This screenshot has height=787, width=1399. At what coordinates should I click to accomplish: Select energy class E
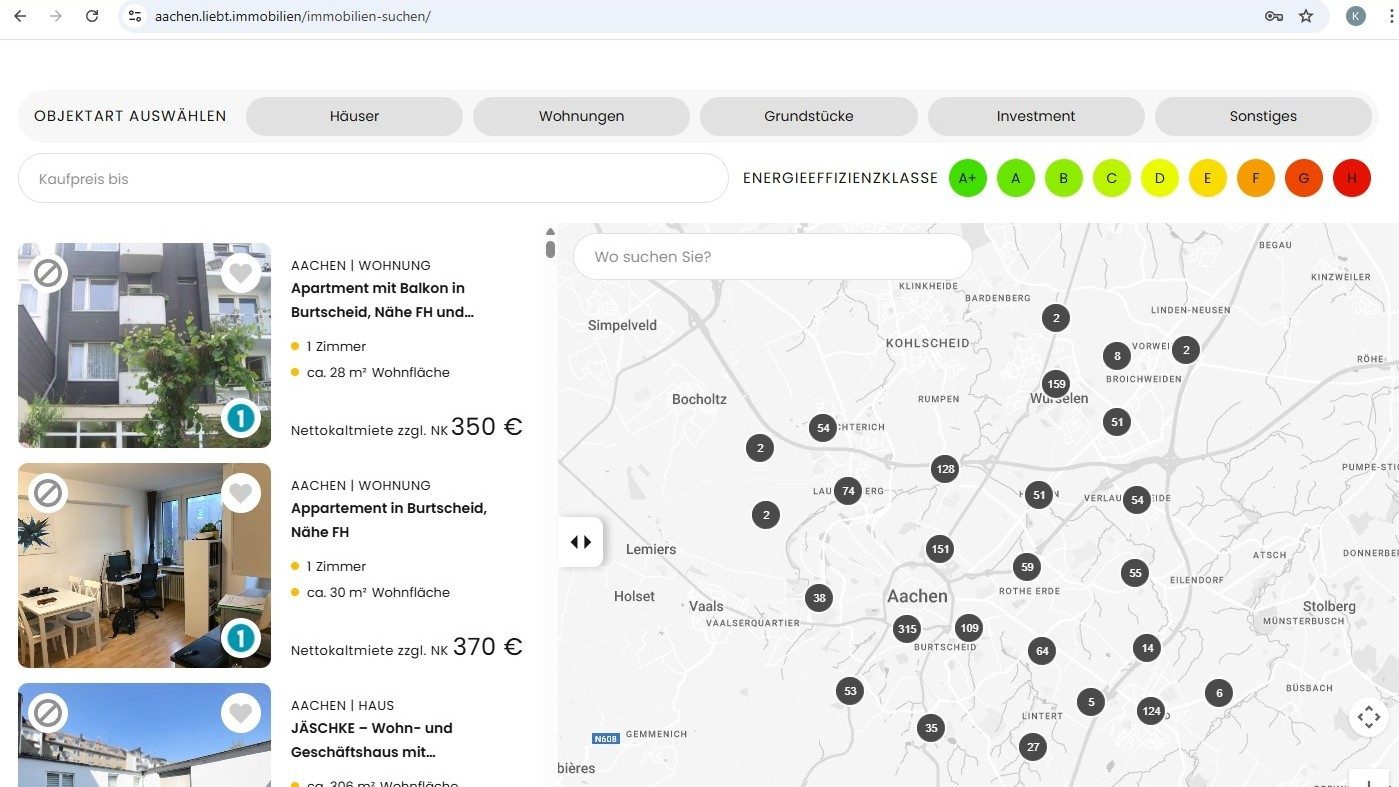pos(1207,178)
